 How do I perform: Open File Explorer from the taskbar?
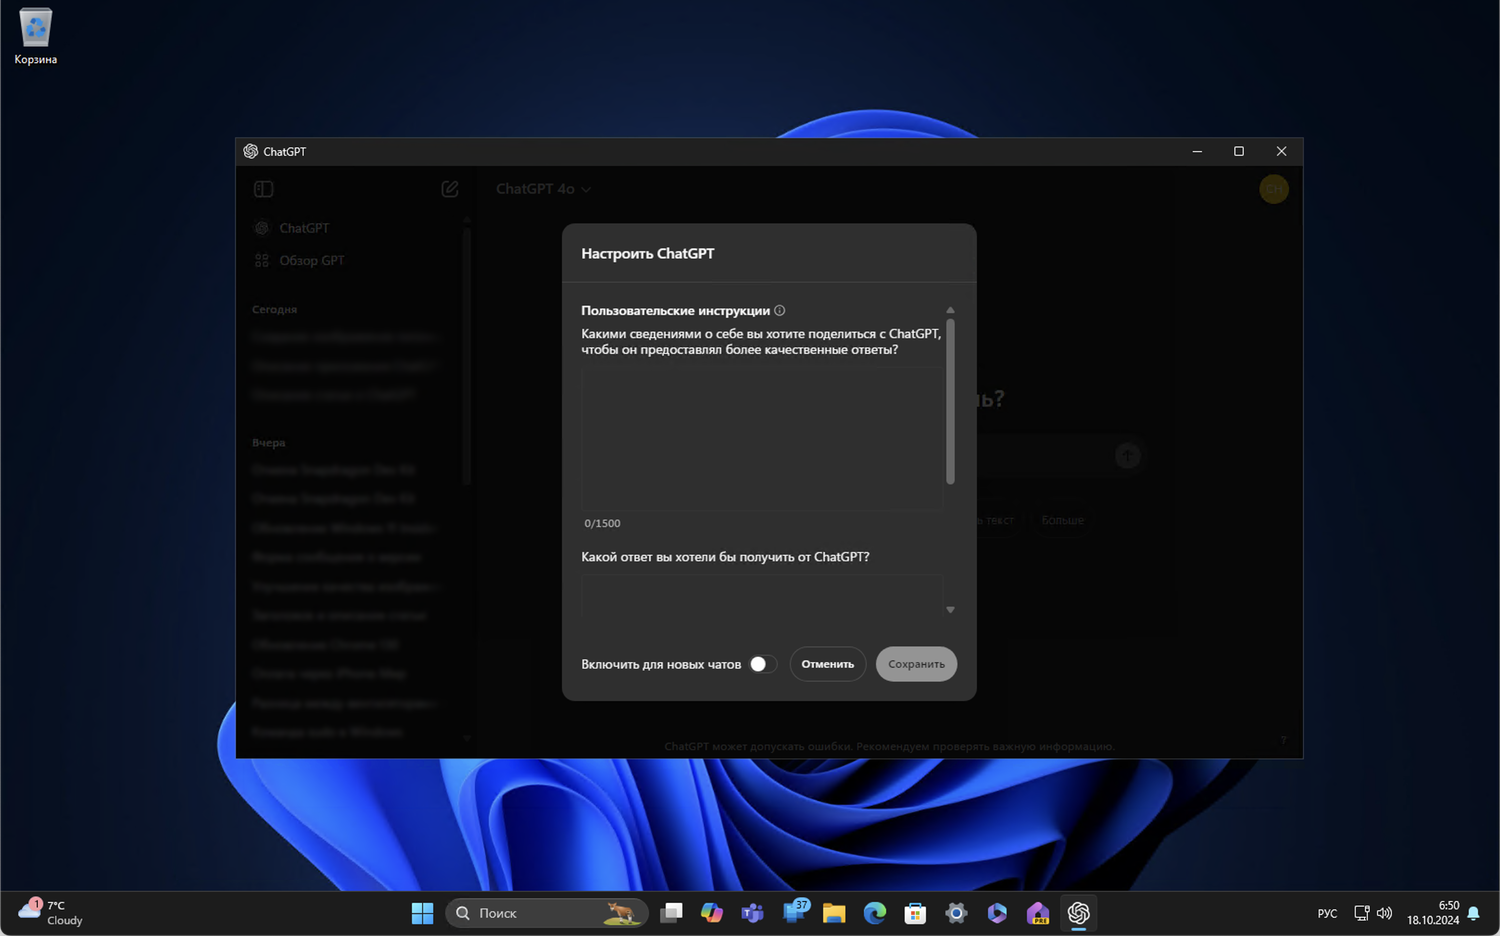(834, 913)
